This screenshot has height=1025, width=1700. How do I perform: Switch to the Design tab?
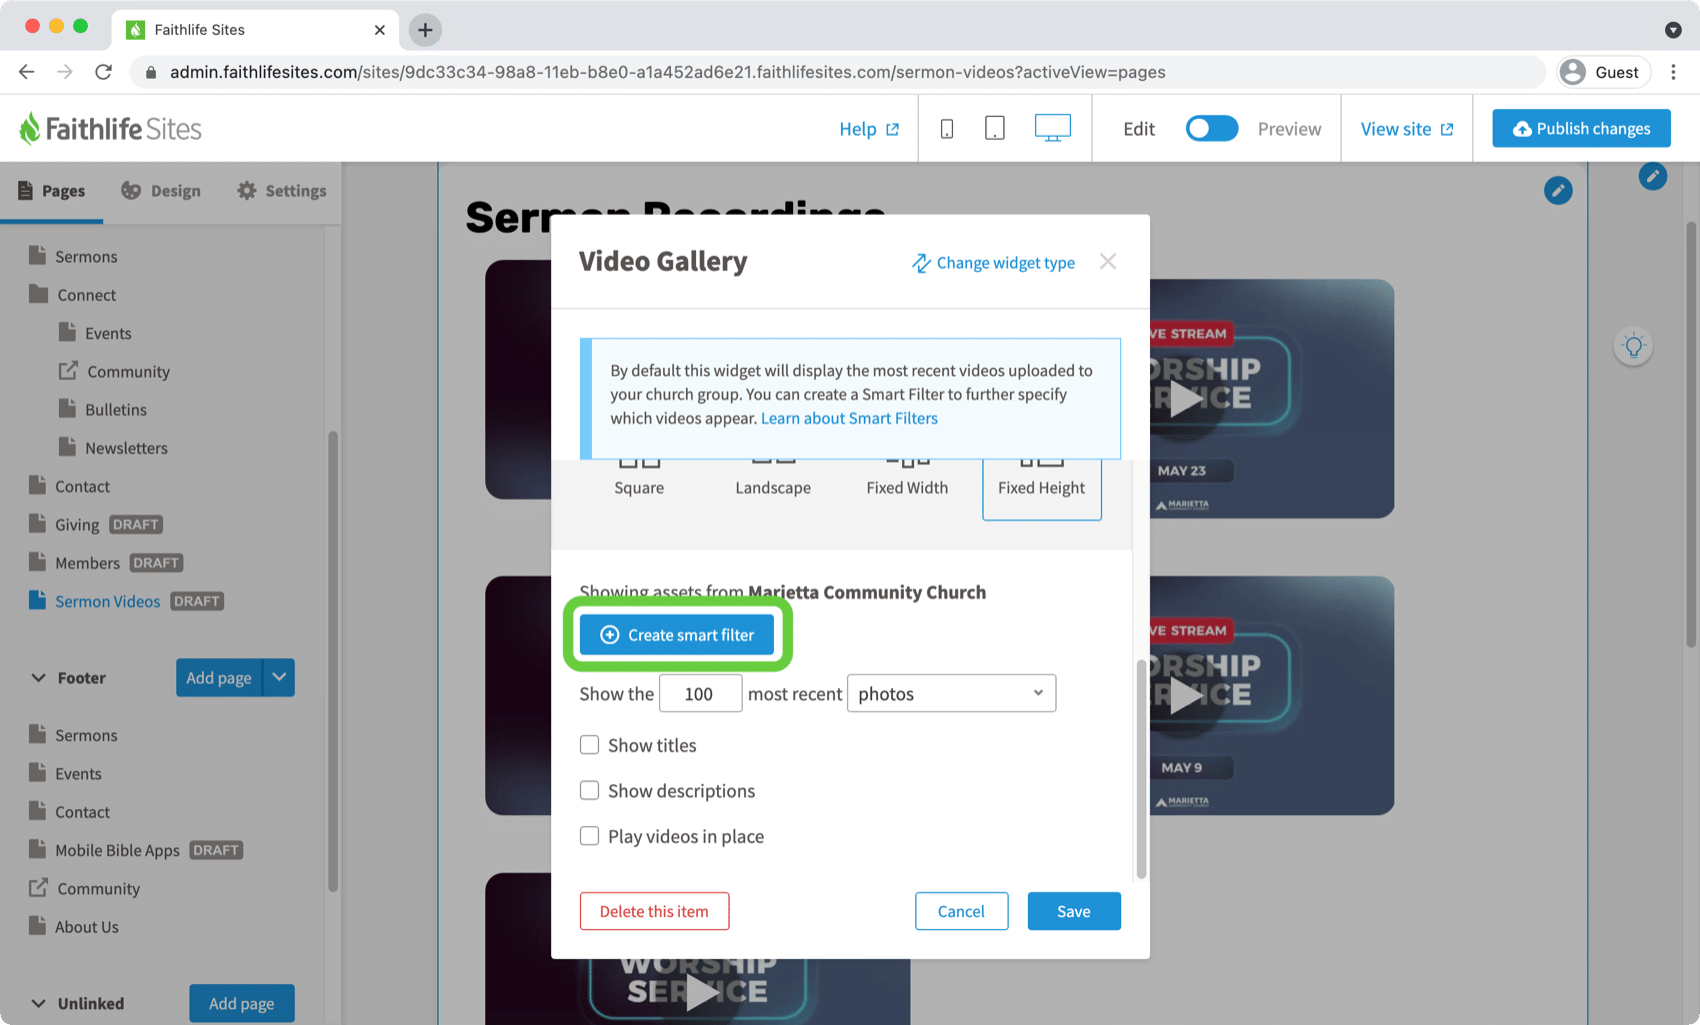161,191
